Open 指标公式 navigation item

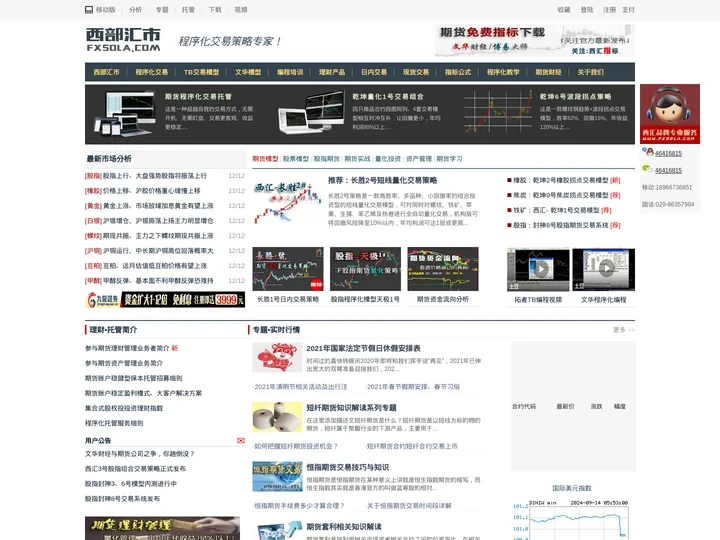coord(458,72)
